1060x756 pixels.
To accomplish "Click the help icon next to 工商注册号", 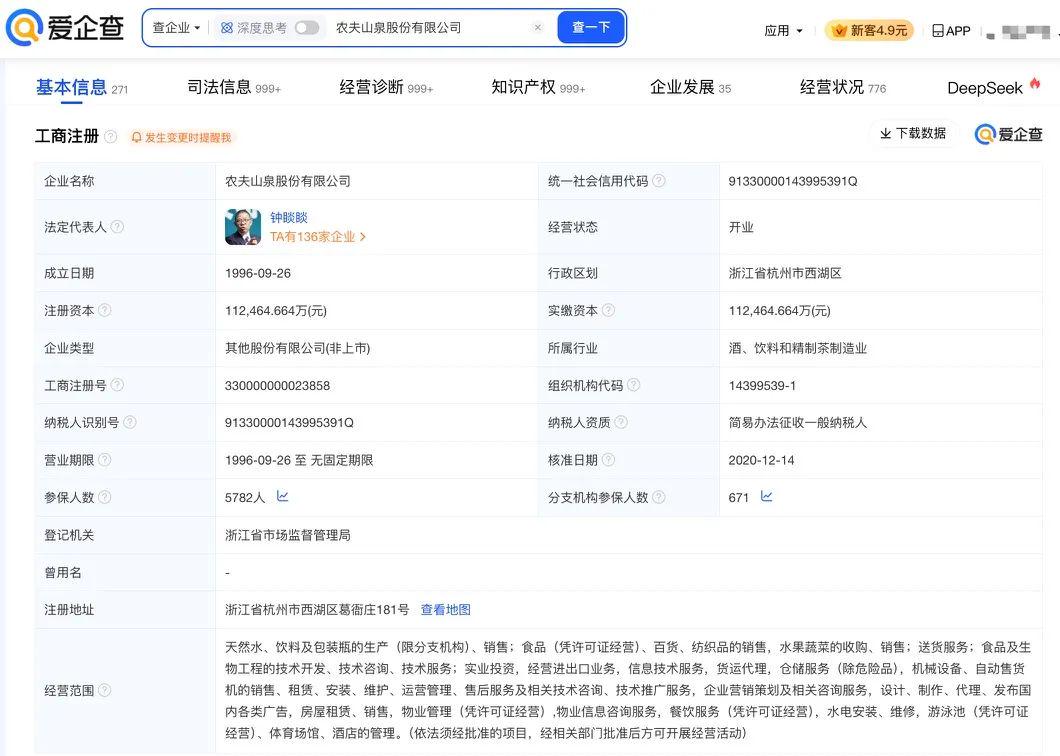I will pyautogui.click(x=118, y=385).
